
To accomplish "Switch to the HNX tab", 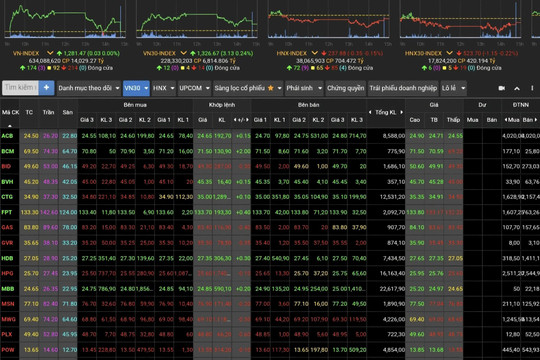I will tap(164, 88).
